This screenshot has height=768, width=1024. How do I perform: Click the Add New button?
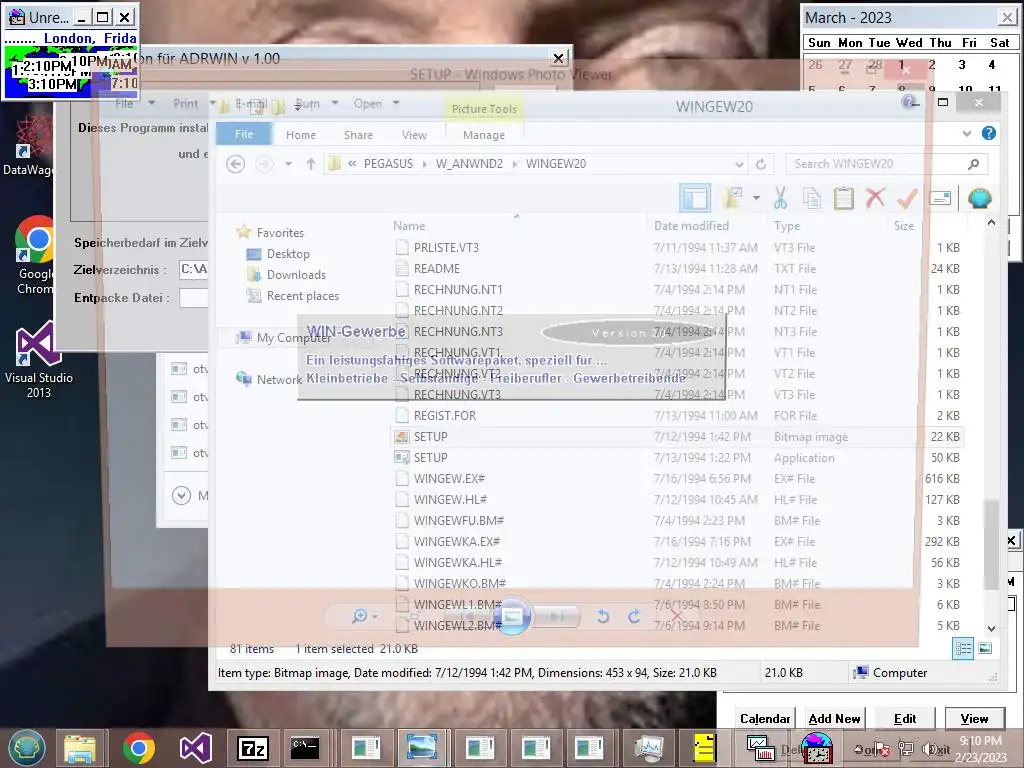point(834,718)
